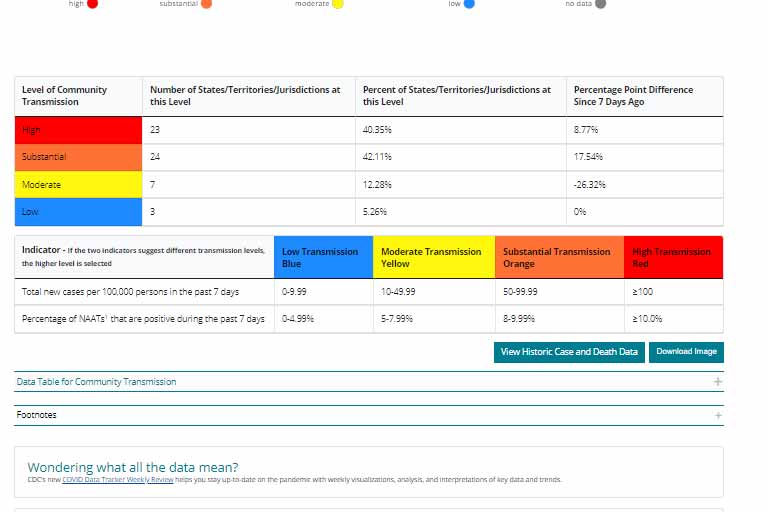768x512 pixels.
Task: Click the orange 'substantial' legend dot
Action: tap(206, 4)
